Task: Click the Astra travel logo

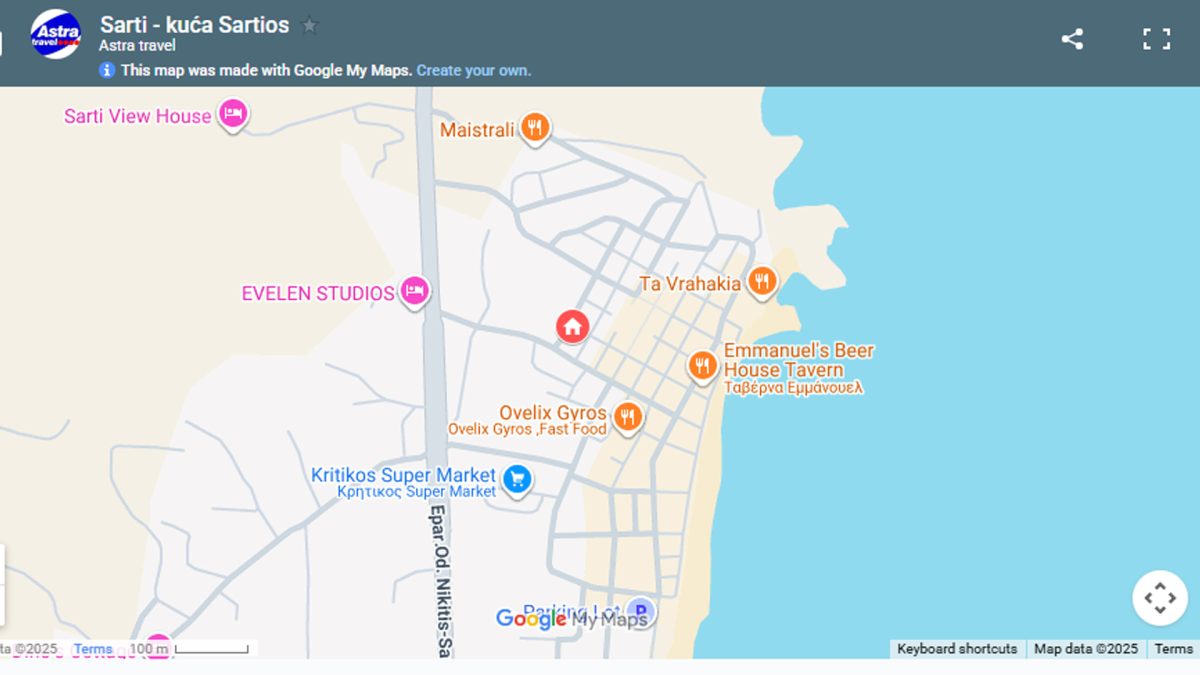Action: pyautogui.click(x=56, y=34)
